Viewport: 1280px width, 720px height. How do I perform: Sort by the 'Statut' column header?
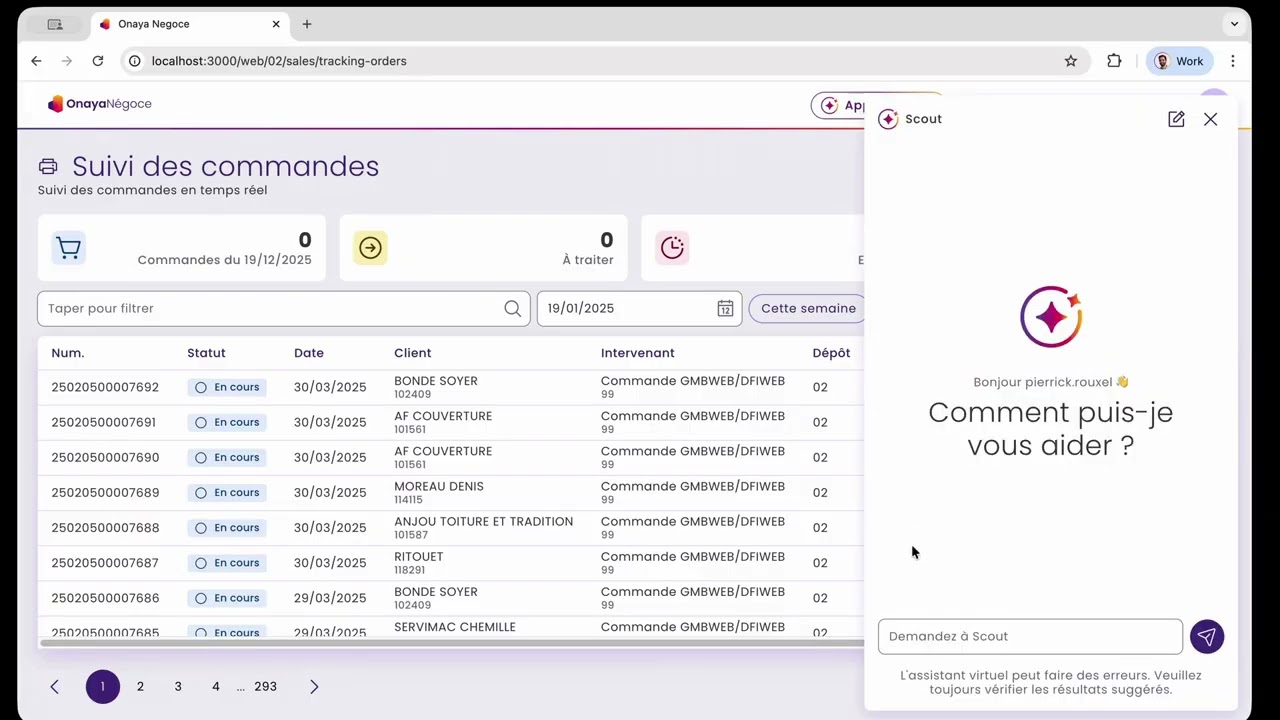[x=206, y=353]
